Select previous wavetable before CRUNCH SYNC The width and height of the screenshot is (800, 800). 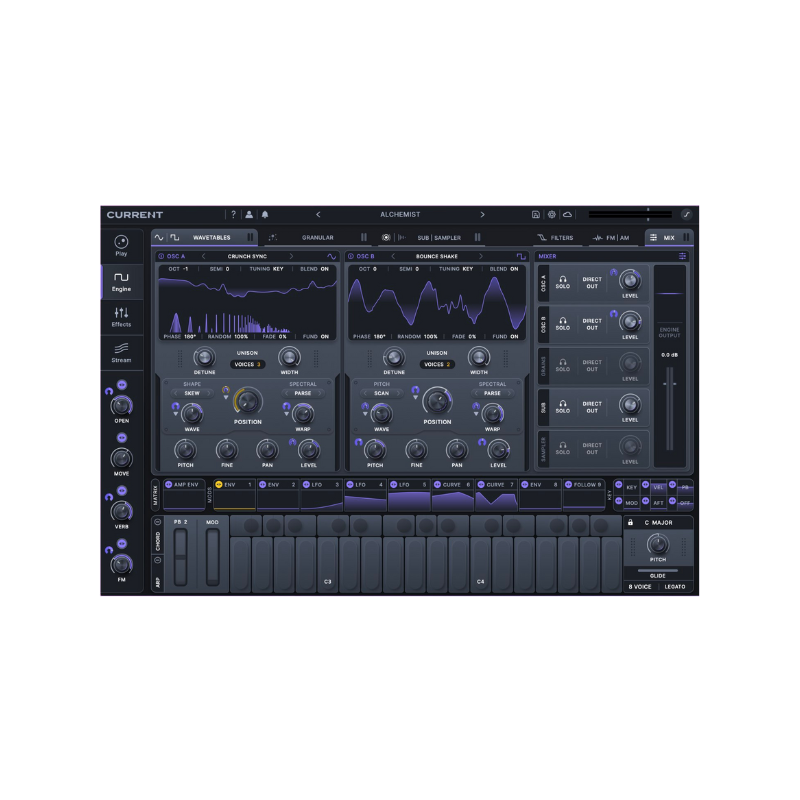click(204, 256)
